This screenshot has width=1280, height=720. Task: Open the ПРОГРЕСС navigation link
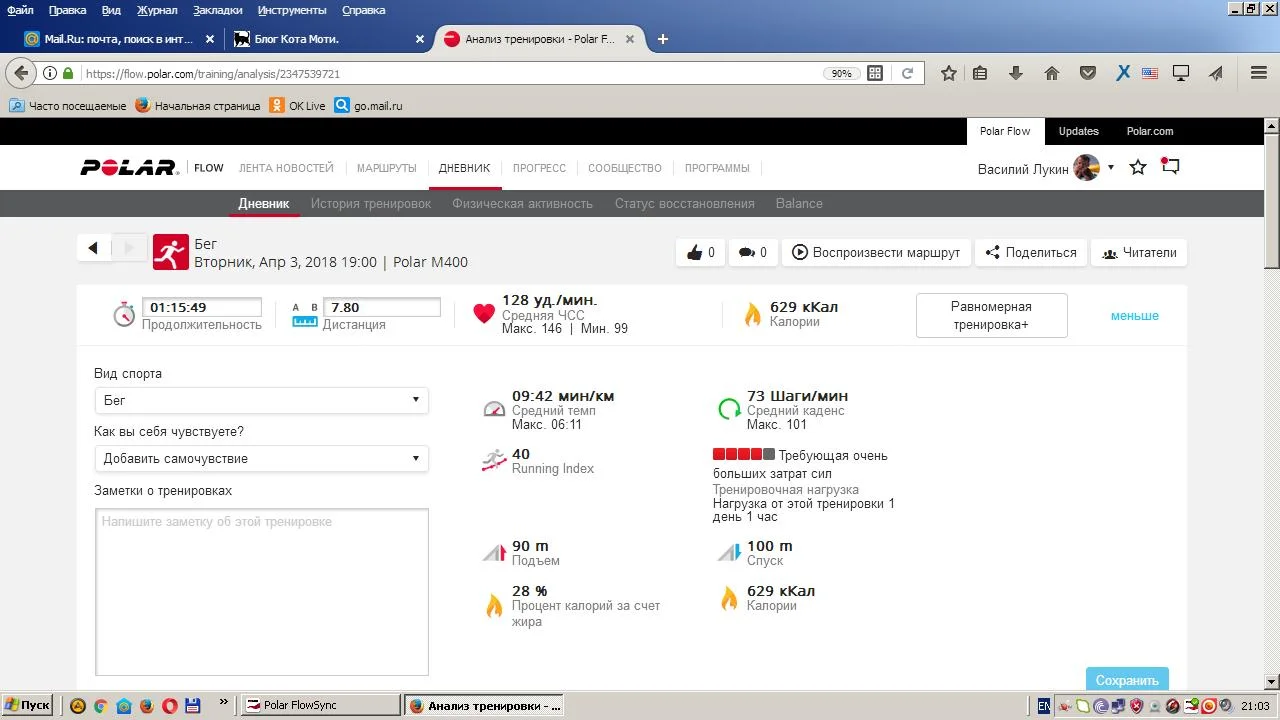coord(540,168)
